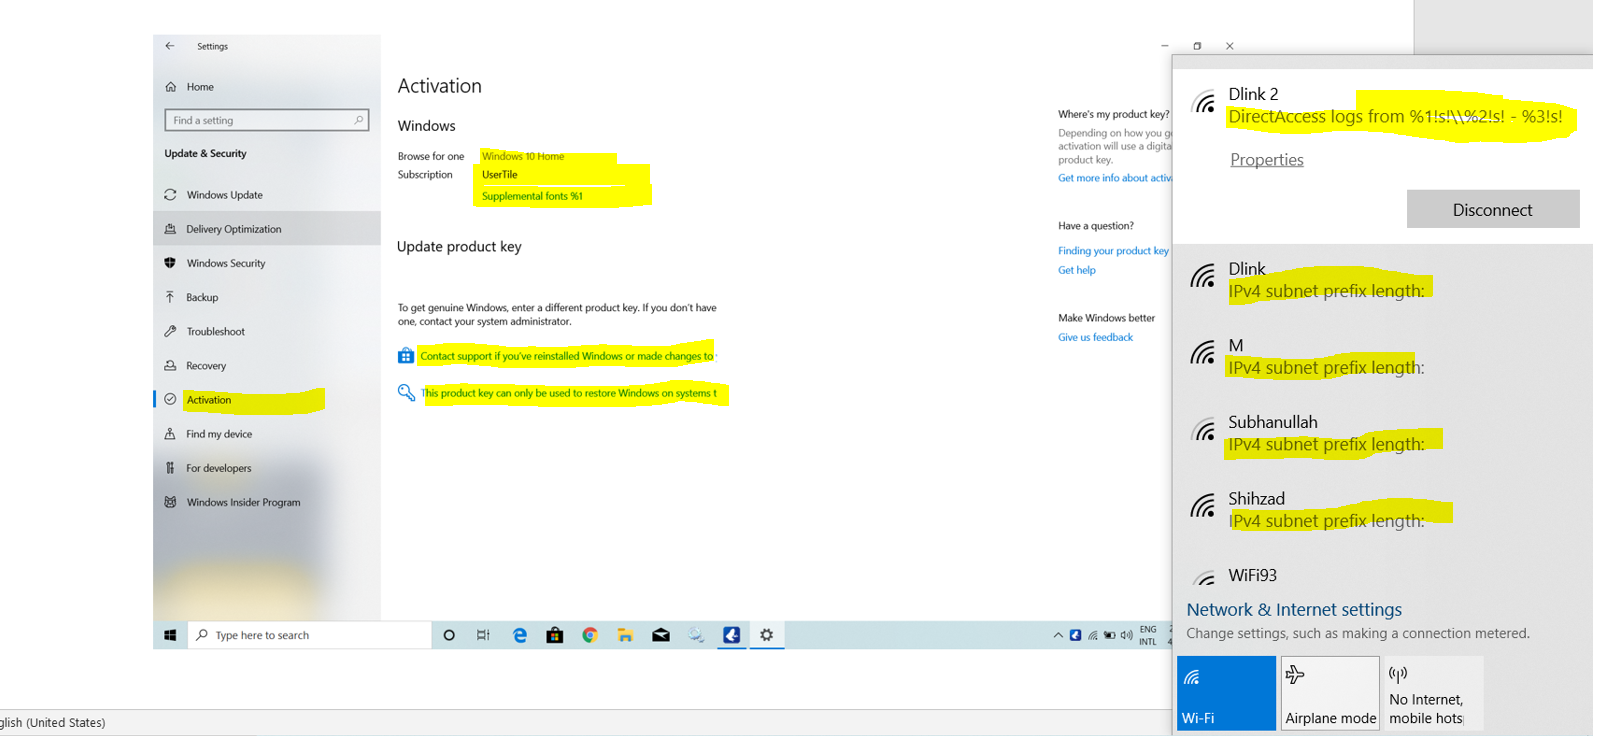Click Type here to search box

pos(309,635)
